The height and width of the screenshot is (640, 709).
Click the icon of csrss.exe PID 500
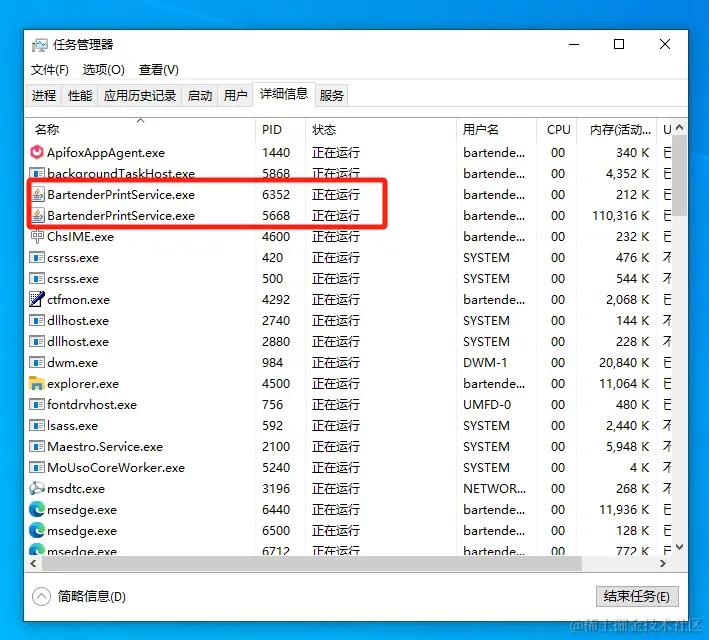[37, 278]
